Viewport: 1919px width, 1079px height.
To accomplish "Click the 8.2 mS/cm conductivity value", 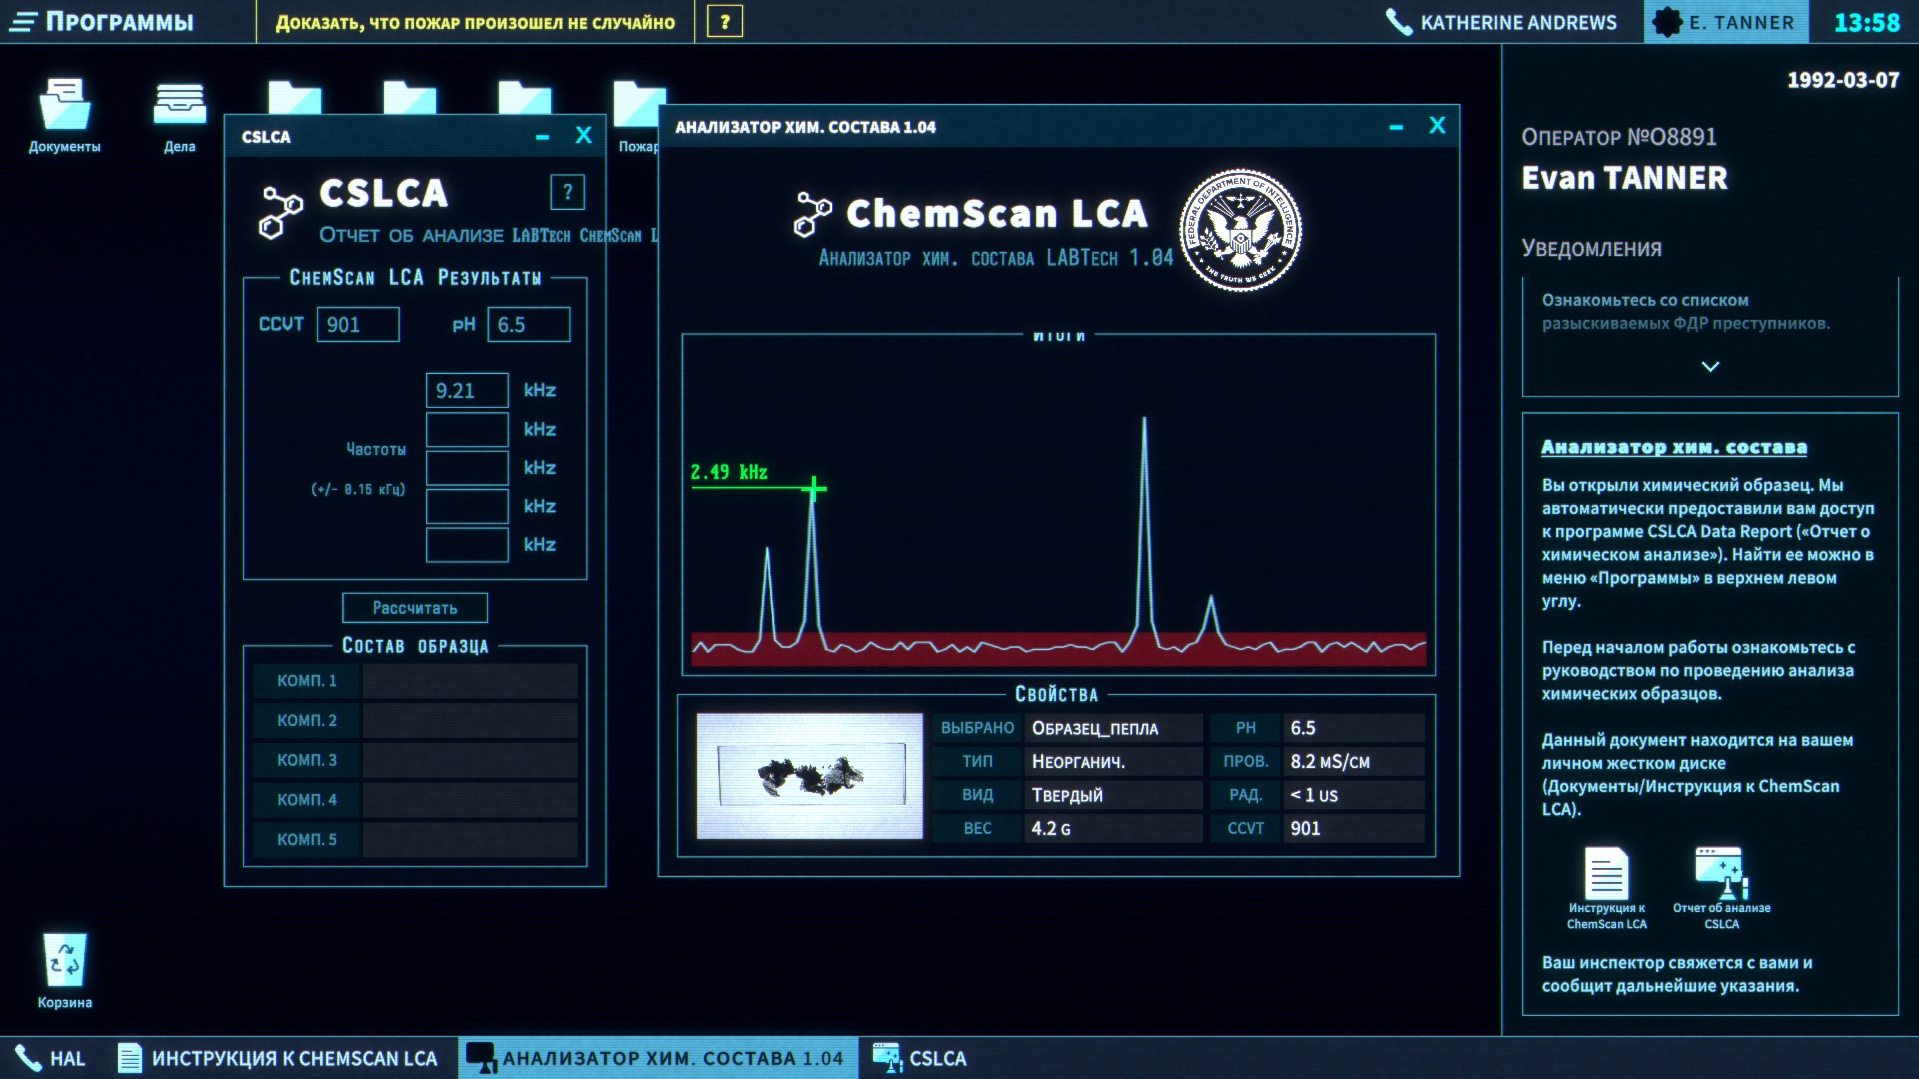I will (1354, 762).
